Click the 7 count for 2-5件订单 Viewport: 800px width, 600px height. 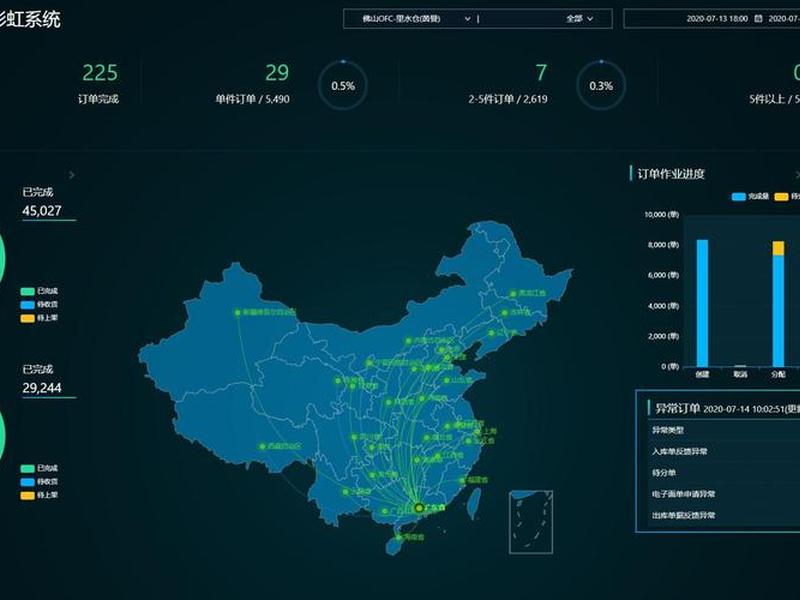pyautogui.click(x=541, y=73)
